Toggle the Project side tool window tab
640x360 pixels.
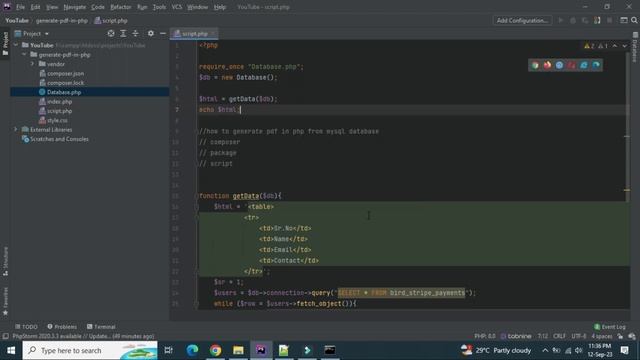click(x=5, y=44)
